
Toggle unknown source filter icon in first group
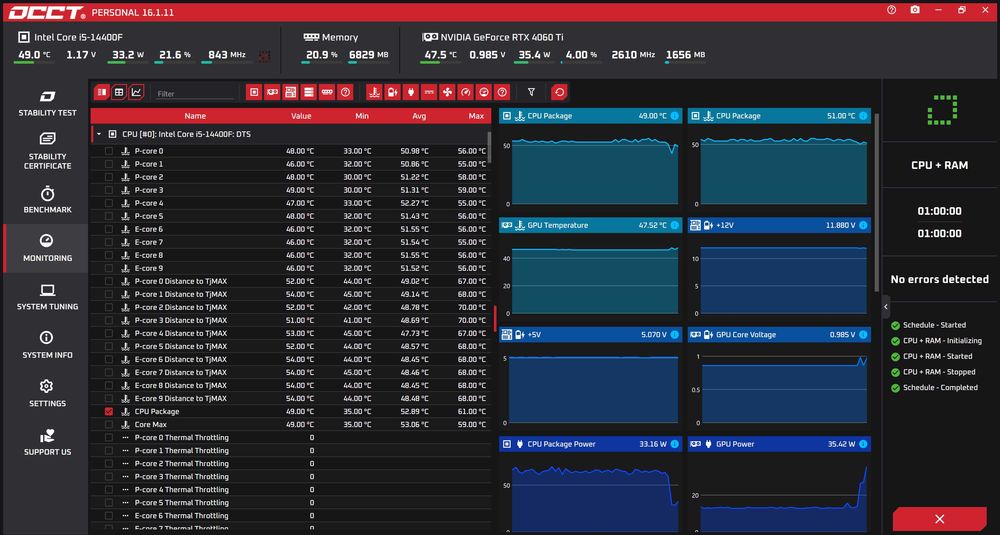[x=345, y=92]
